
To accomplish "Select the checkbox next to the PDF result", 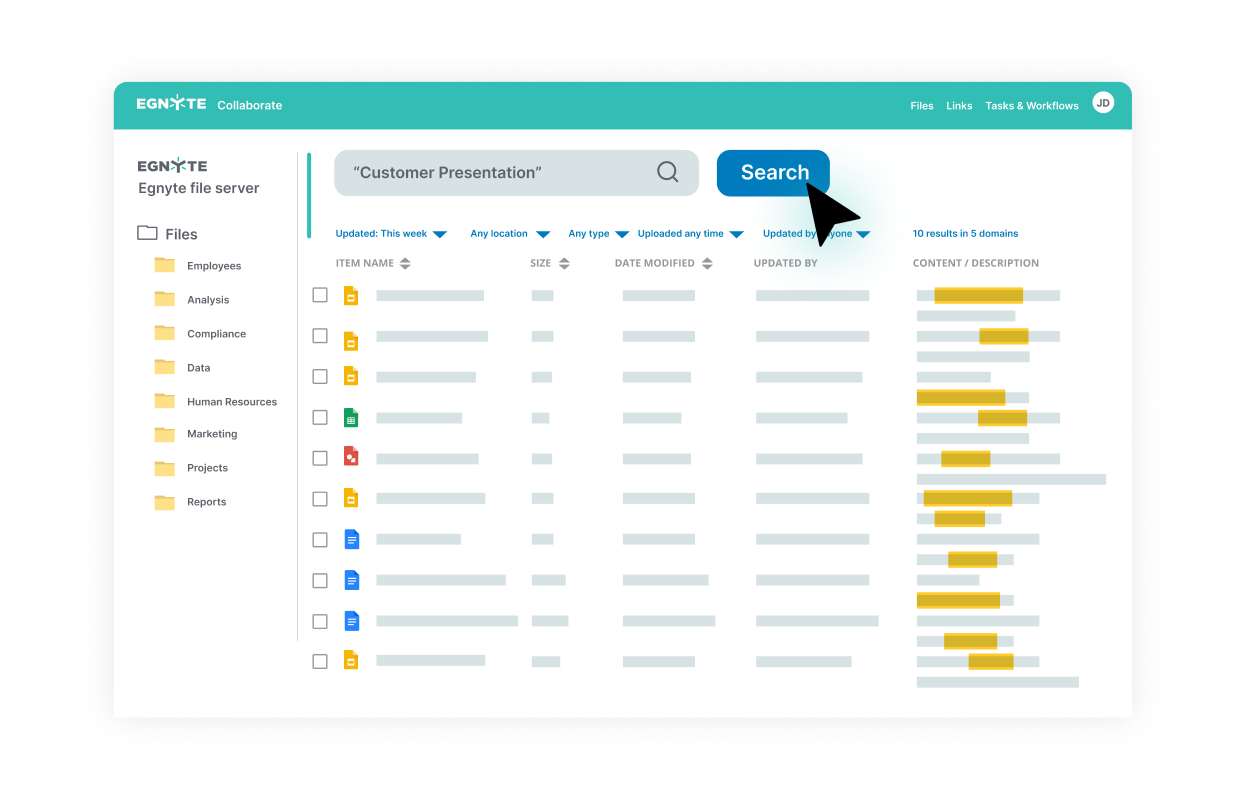I will [320, 457].
